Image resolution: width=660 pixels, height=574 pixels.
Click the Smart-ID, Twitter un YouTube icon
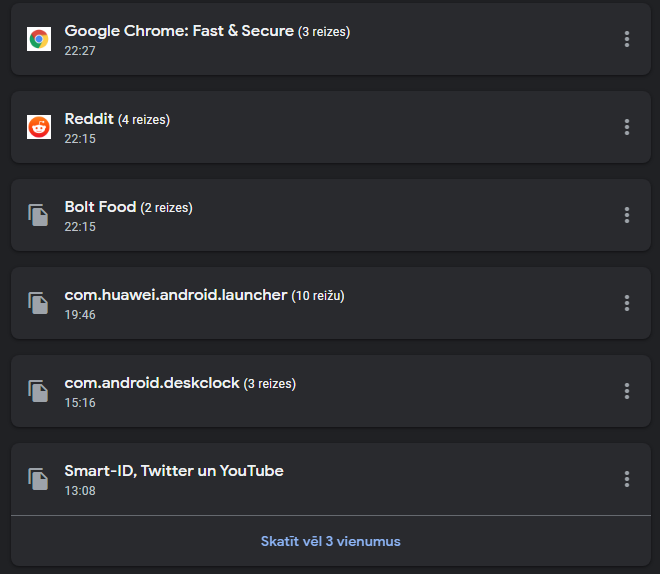[x=39, y=479]
